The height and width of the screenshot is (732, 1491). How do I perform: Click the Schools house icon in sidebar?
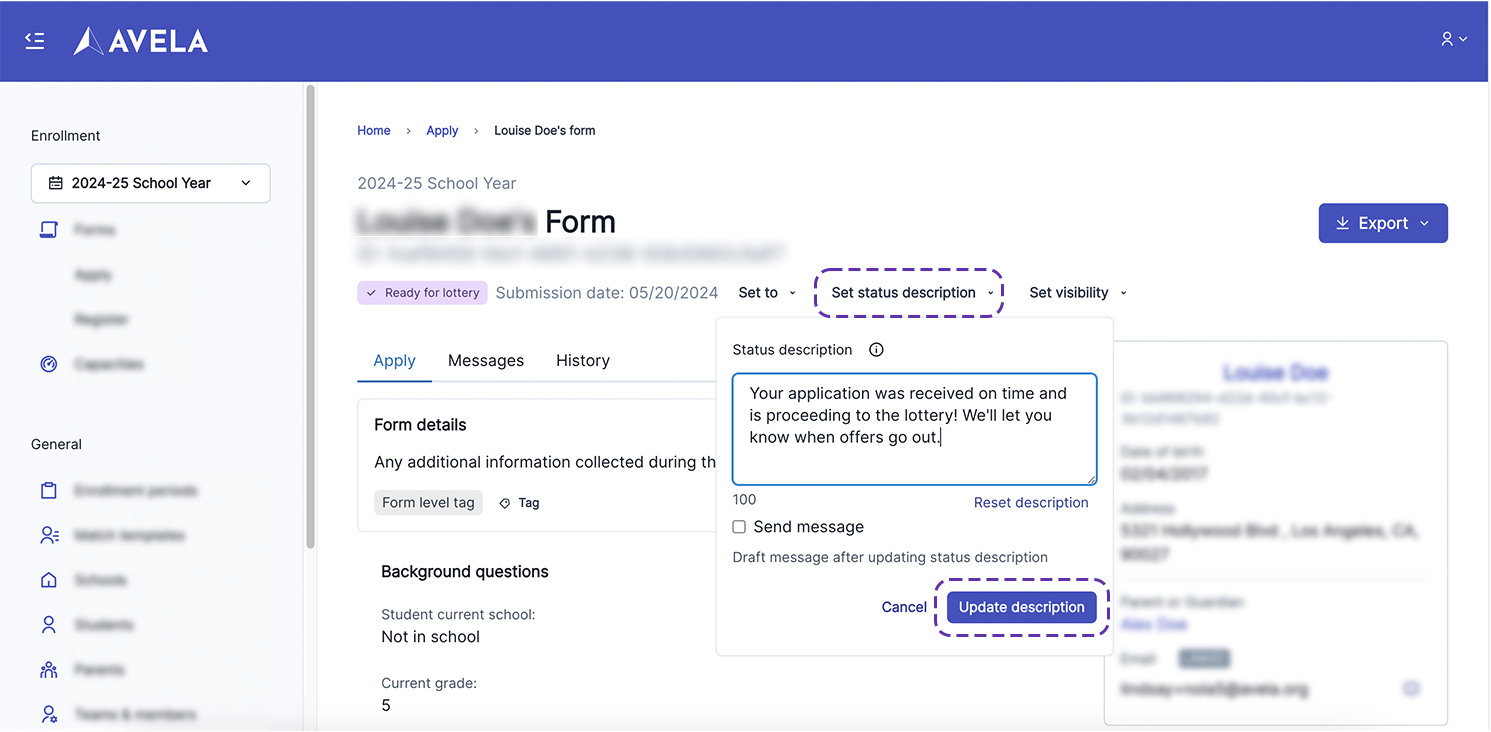[49, 580]
